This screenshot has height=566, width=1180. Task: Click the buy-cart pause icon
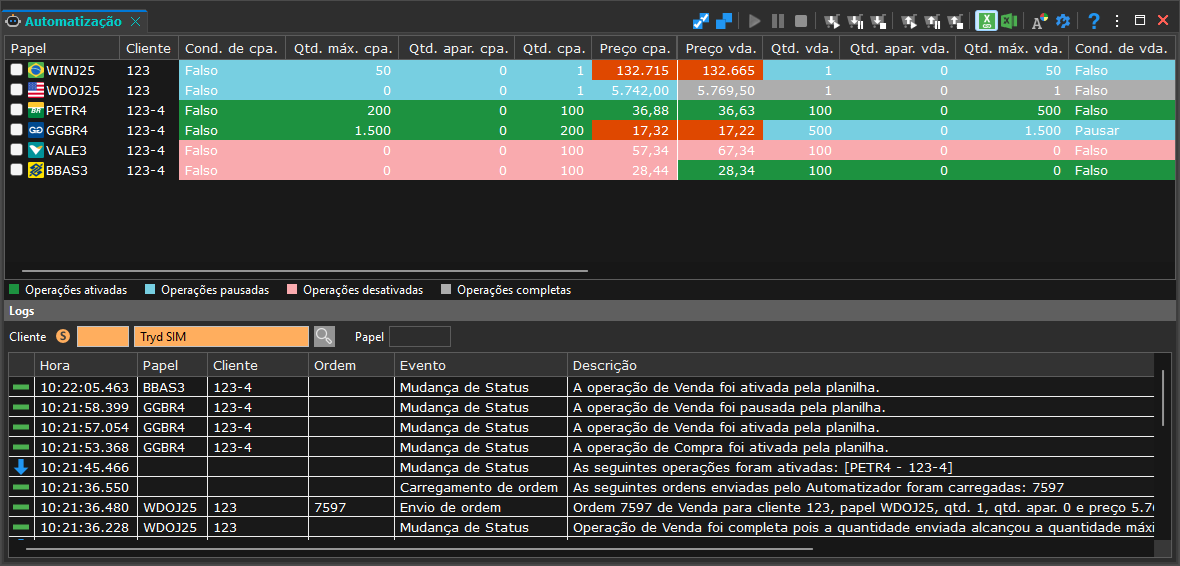[855, 21]
